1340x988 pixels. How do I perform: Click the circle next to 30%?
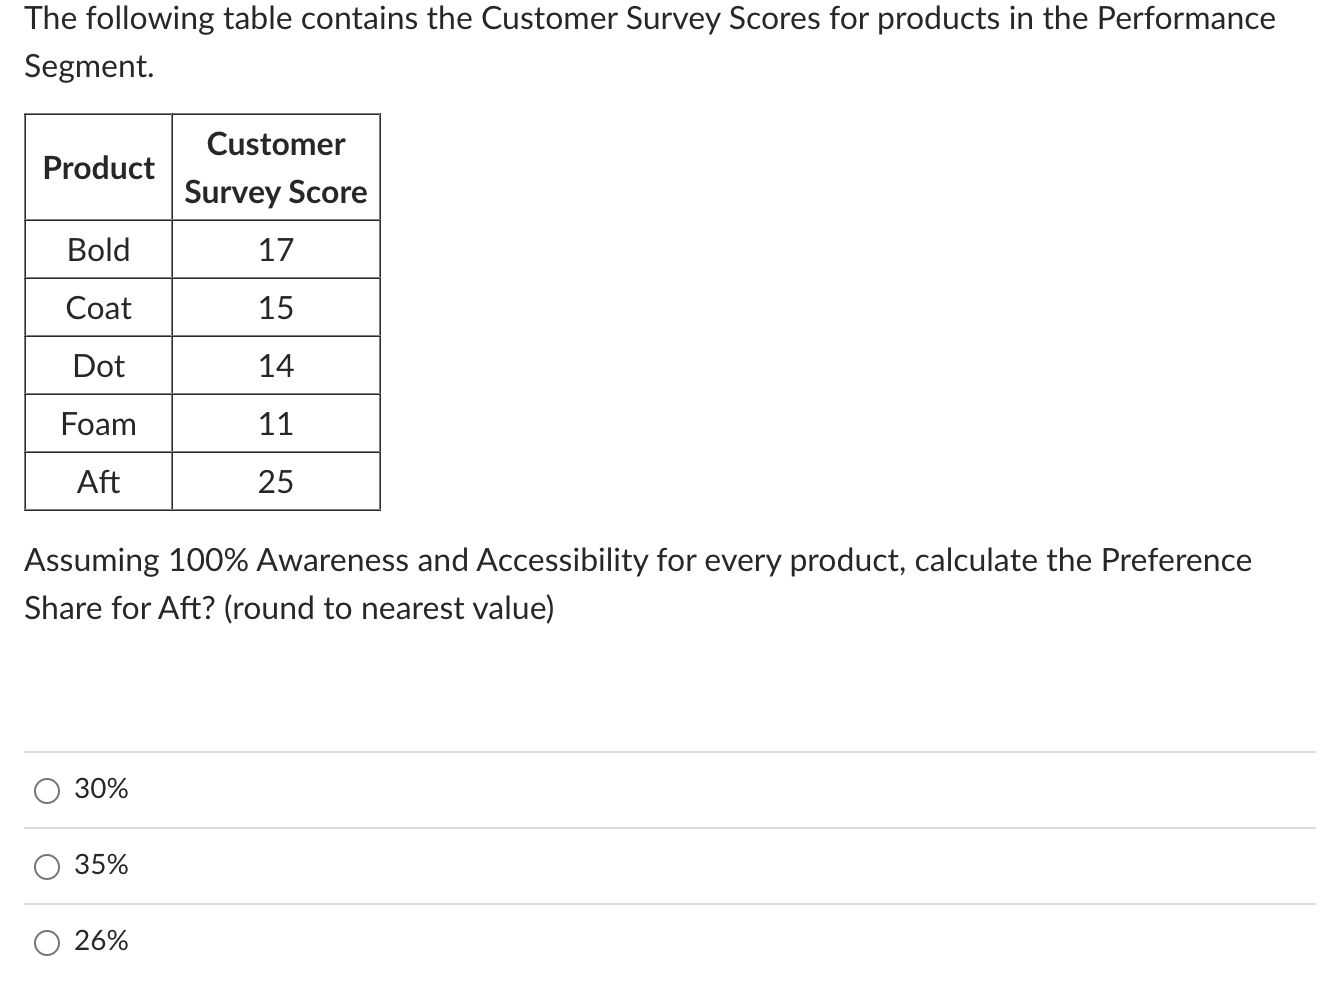[46, 790]
